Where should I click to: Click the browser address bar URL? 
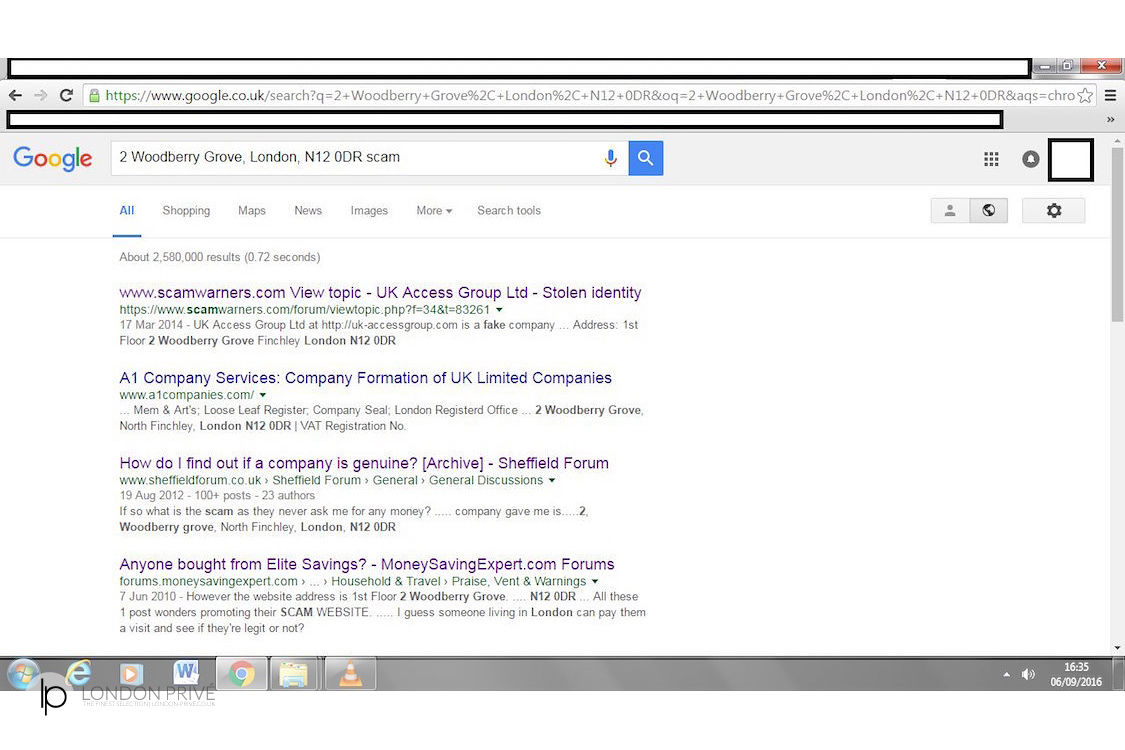[590, 95]
